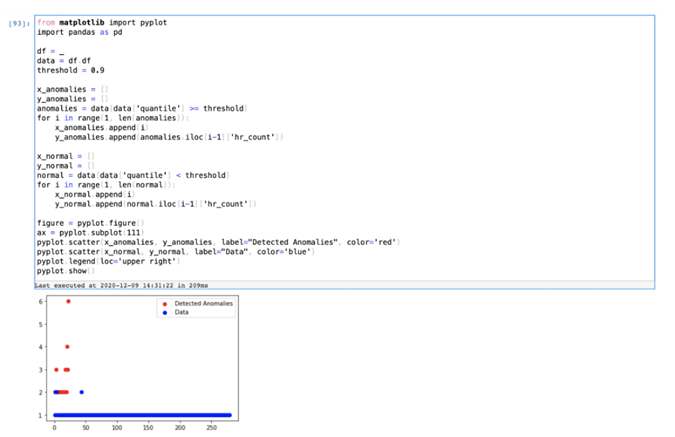
Task: Click the highest red anomaly point at 6
Action: (x=68, y=301)
